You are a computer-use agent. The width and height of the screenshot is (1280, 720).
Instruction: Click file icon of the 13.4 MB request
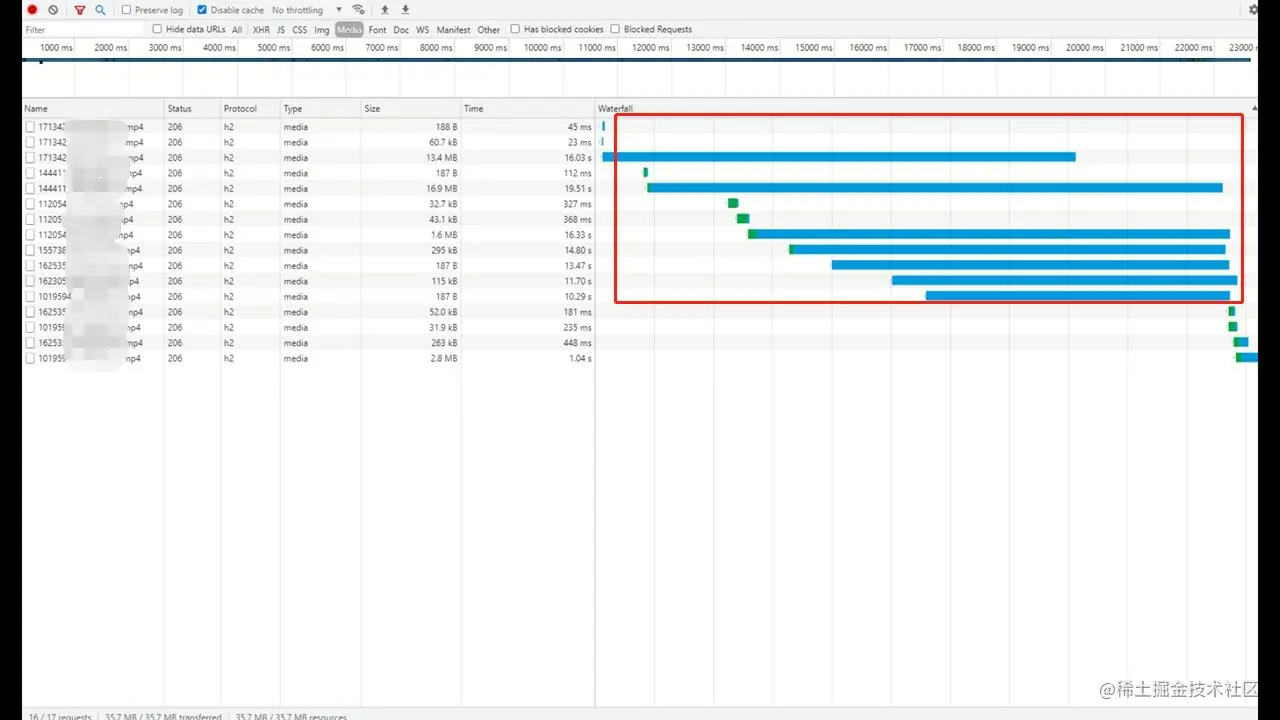30,158
